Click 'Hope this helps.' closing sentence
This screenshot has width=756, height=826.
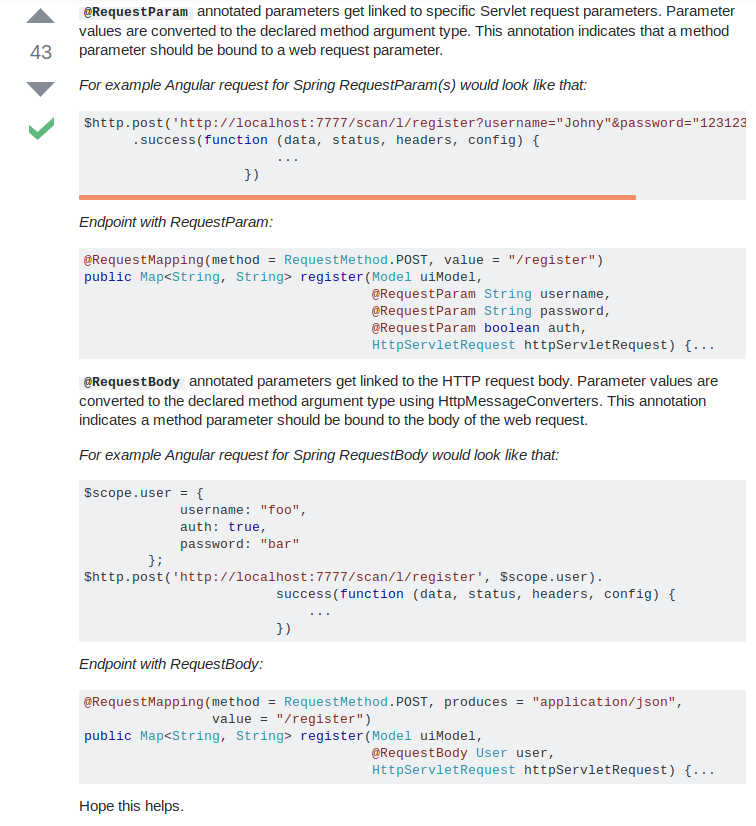click(131, 807)
